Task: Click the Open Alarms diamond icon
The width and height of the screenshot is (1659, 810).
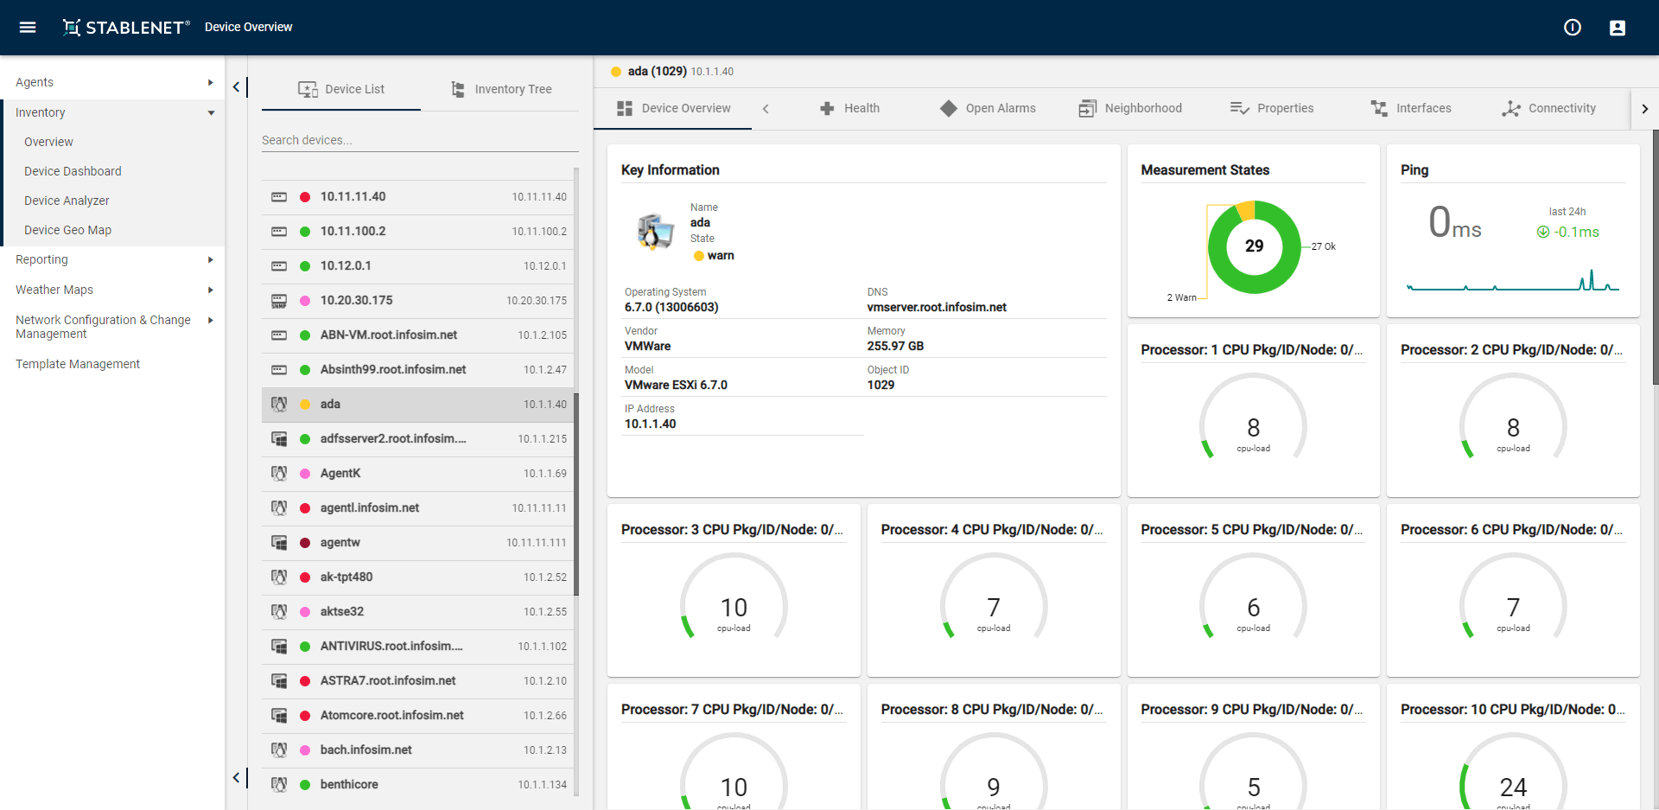Action: point(948,108)
